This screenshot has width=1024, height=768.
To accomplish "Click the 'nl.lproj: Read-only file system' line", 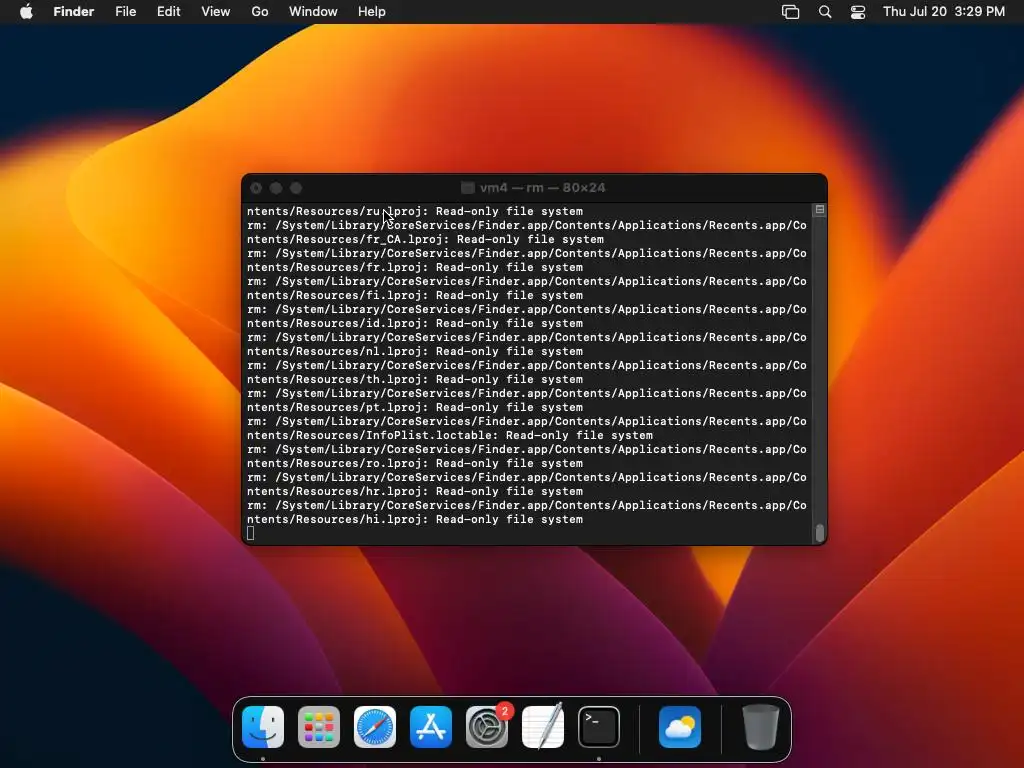I will [415, 351].
